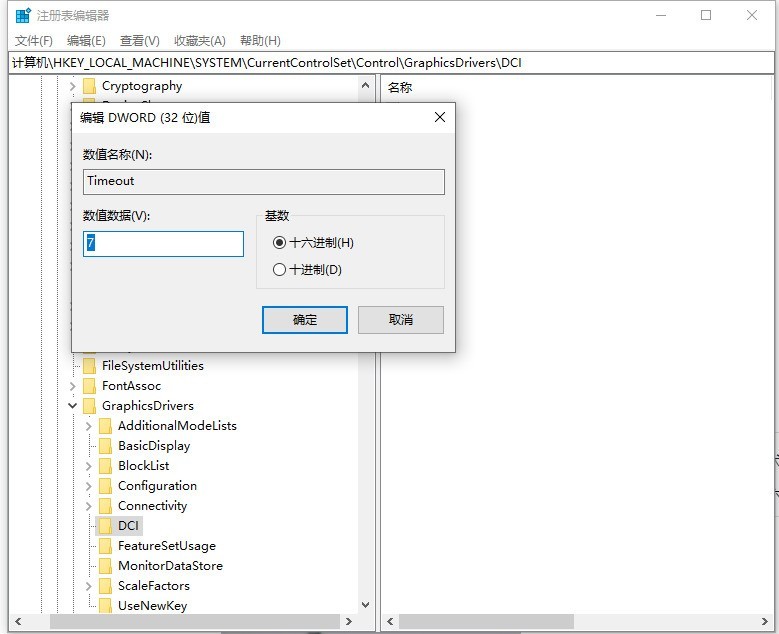
Task: Select the MonitorDataStore tree item
Action: [170, 565]
